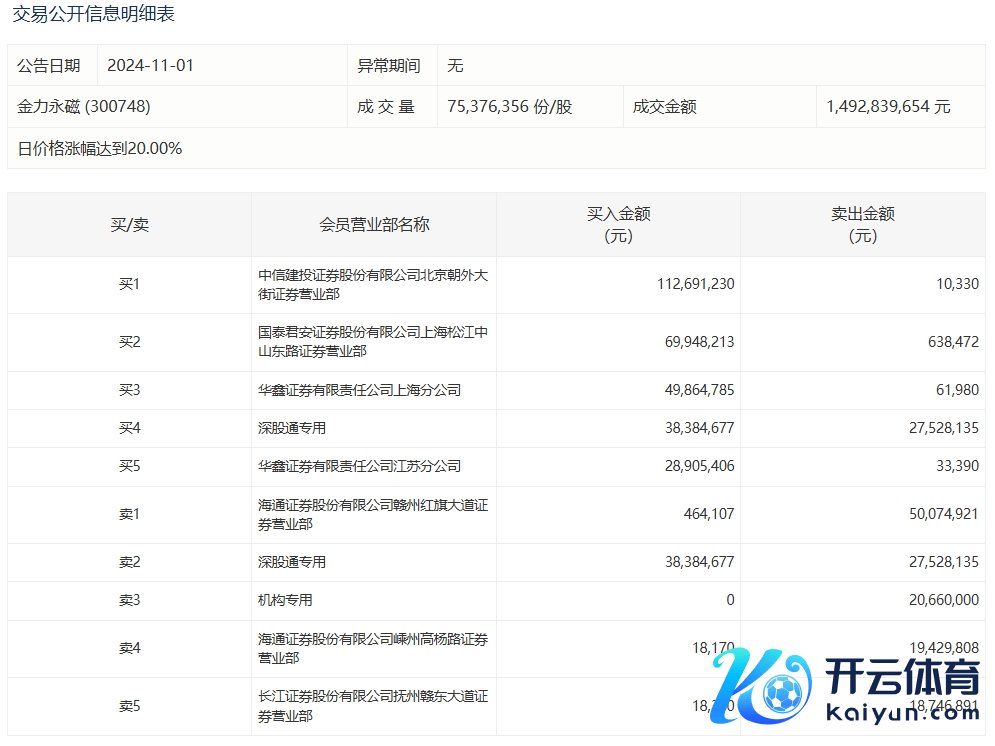Select the 成交量 value 75,376,356 份/股

[510, 106]
